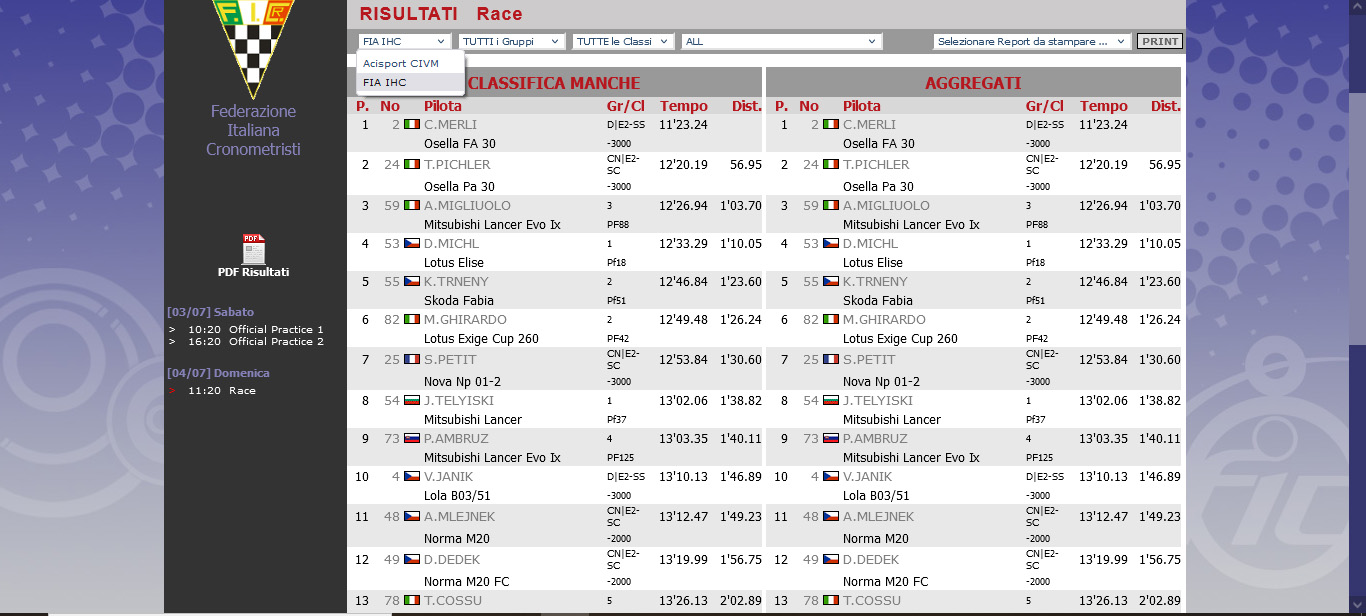This screenshot has width=1366, height=616.
Task: Click J.TELYISKI's flag in Classifica Manche
Action: [412, 401]
